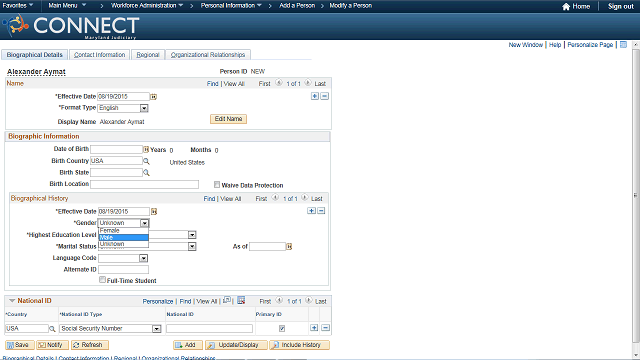Show previous row in Name section

click(x=279, y=83)
